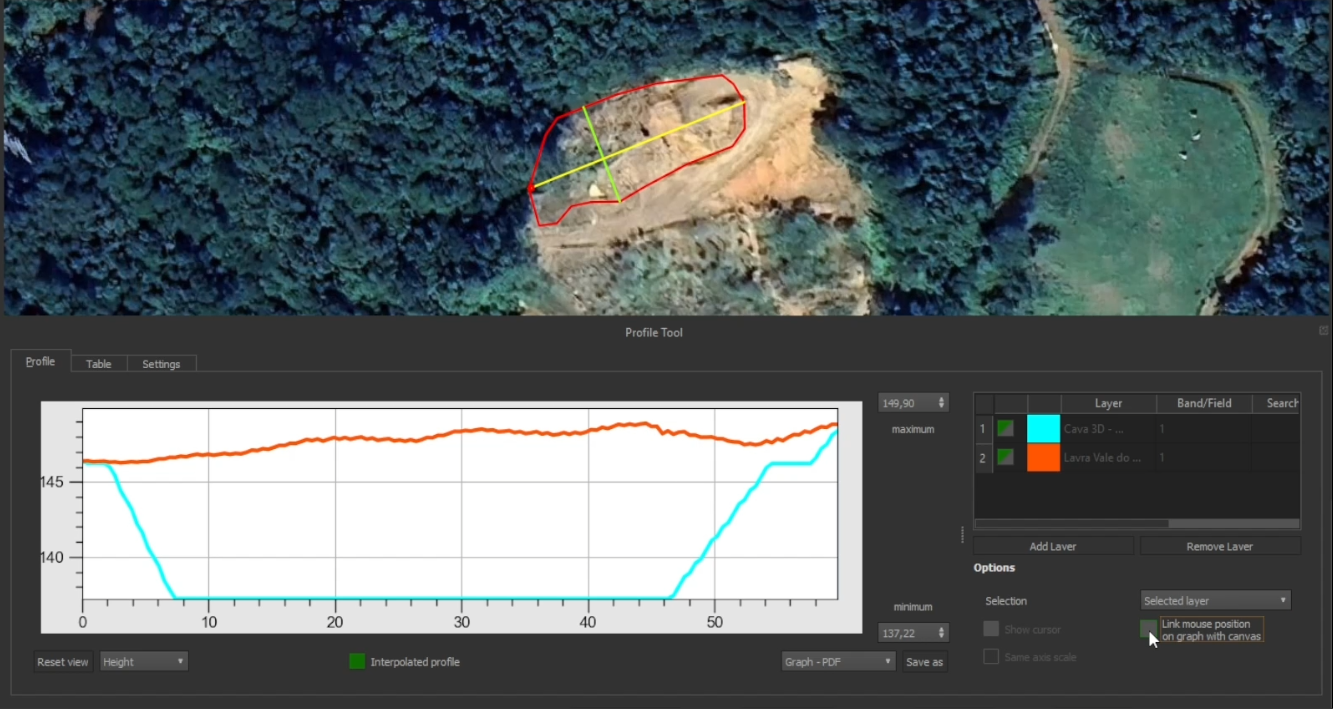The height and width of the screenshot is (709, 1333).
Task: Open the Selected layer selection dropdown
Action: click(1216, 600)
